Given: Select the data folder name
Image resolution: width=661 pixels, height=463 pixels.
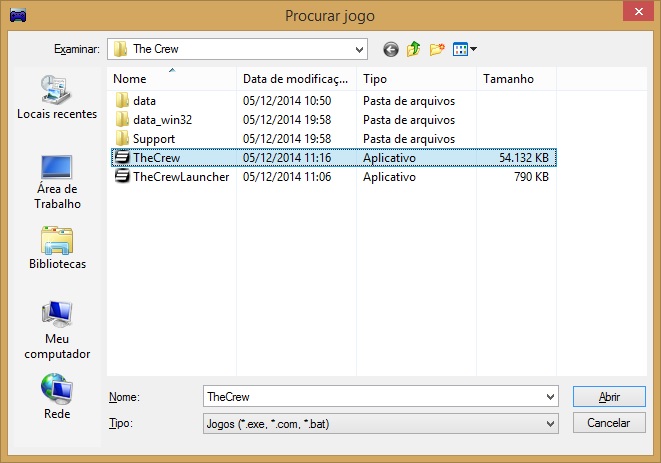Looking at the screenshot, I should (x=145, y=101).
